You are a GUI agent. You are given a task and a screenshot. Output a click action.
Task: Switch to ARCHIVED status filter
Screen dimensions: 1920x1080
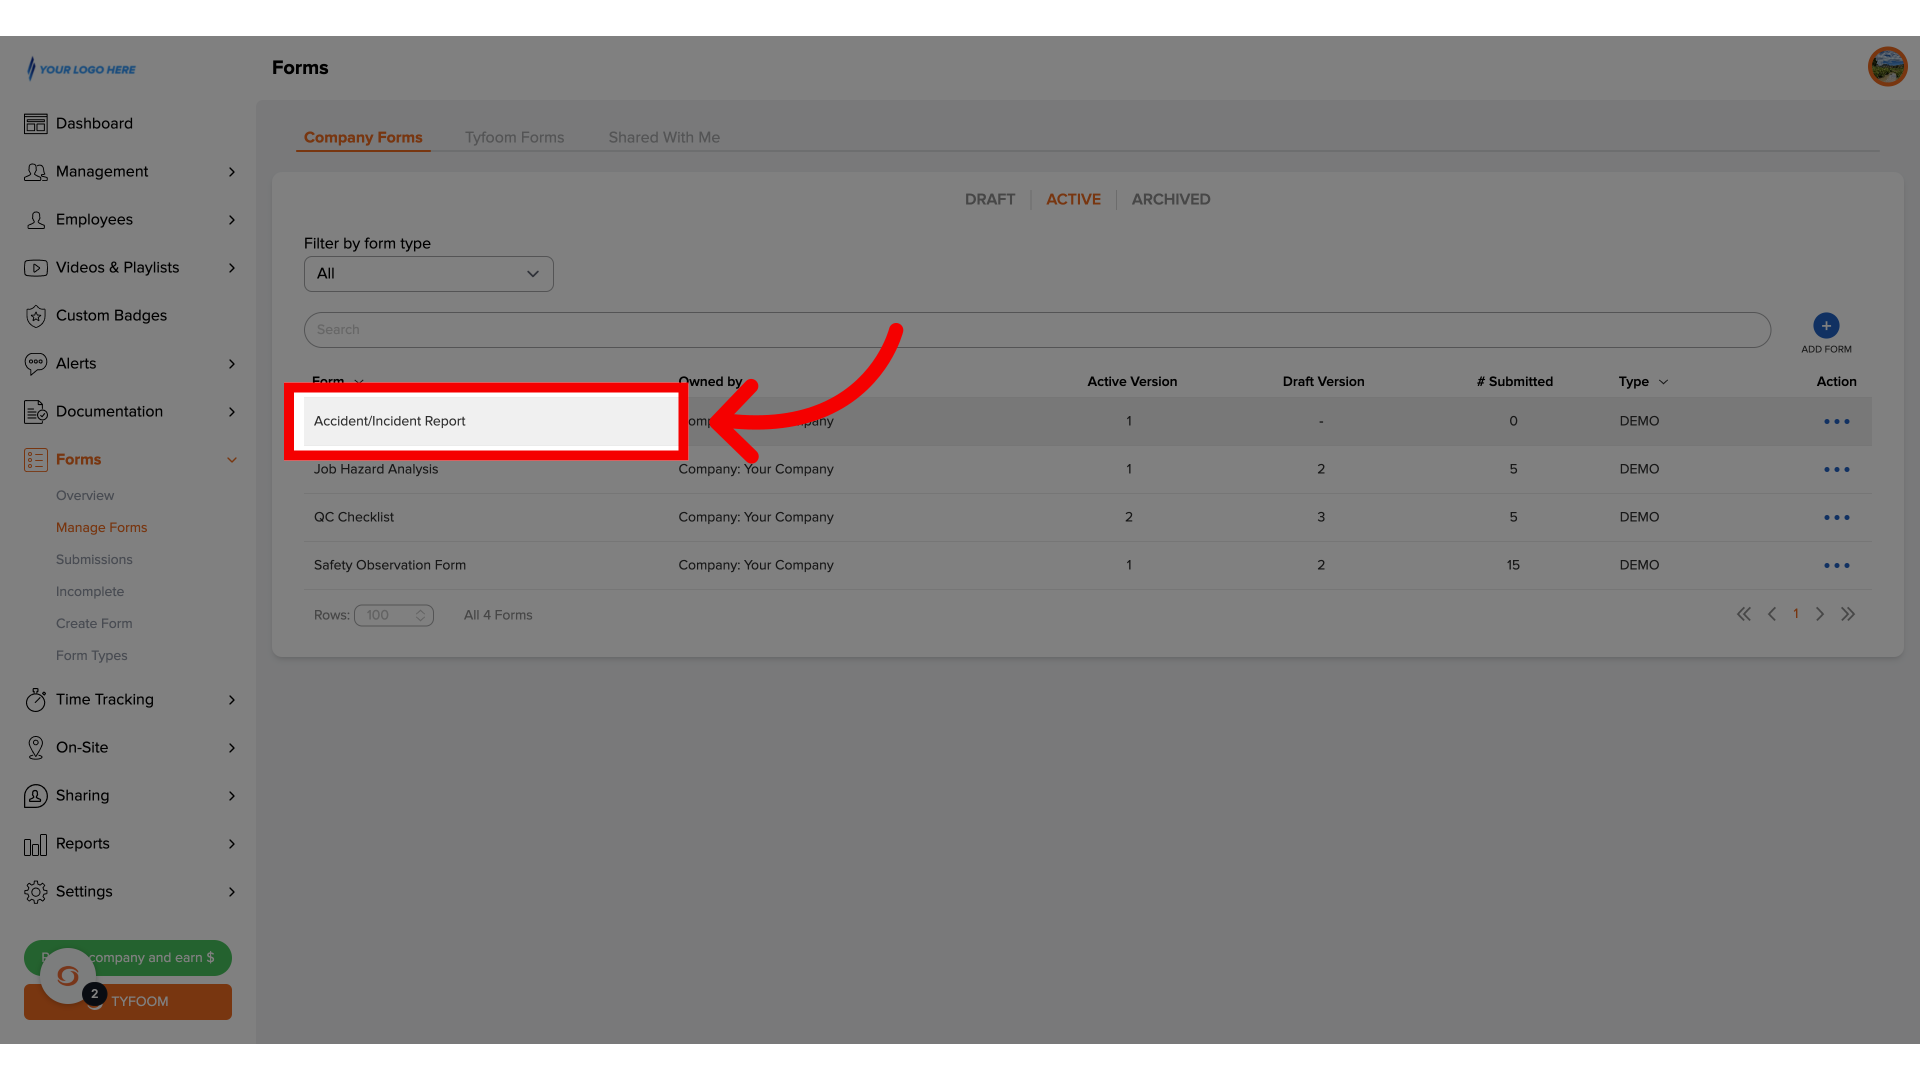pyautogui.click(x=1170, y=199)
